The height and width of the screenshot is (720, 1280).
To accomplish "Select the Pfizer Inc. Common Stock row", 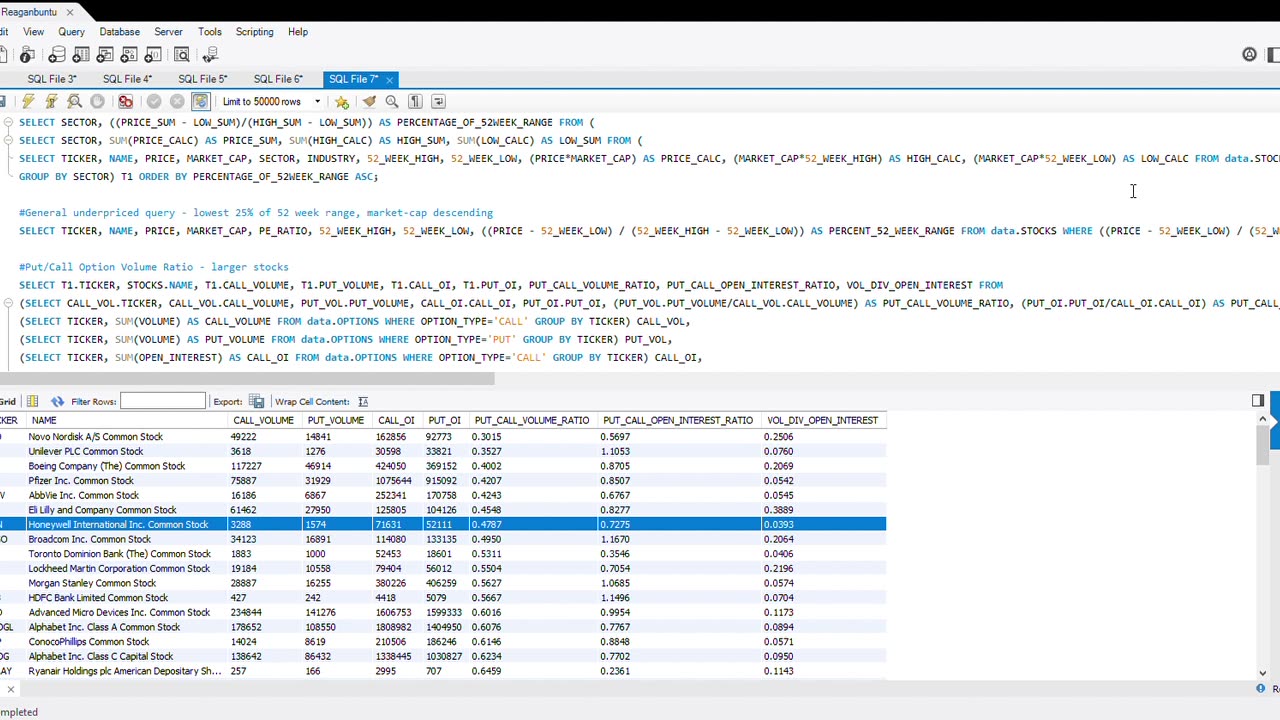I will pyautogui.click(x=442, y=481).
